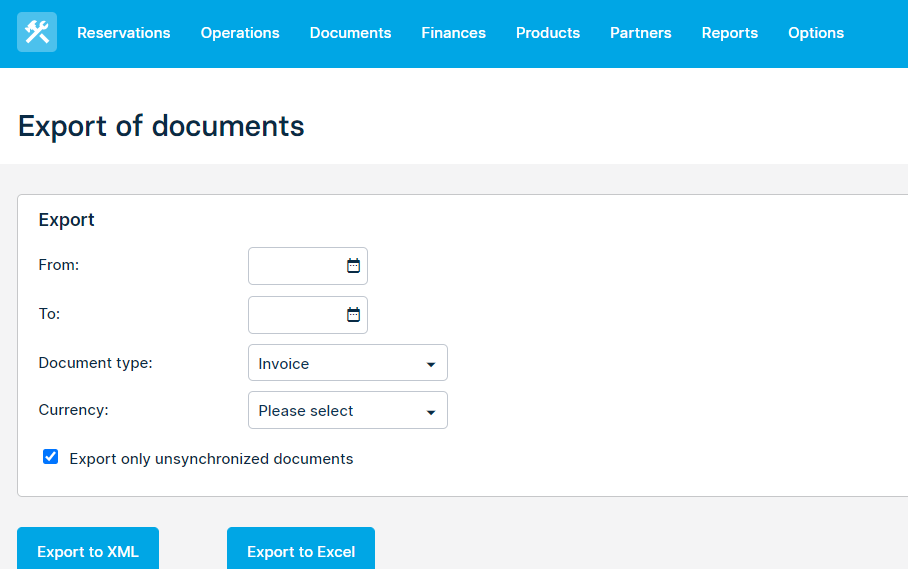Open the Finances menu

[x=453, y=33]
